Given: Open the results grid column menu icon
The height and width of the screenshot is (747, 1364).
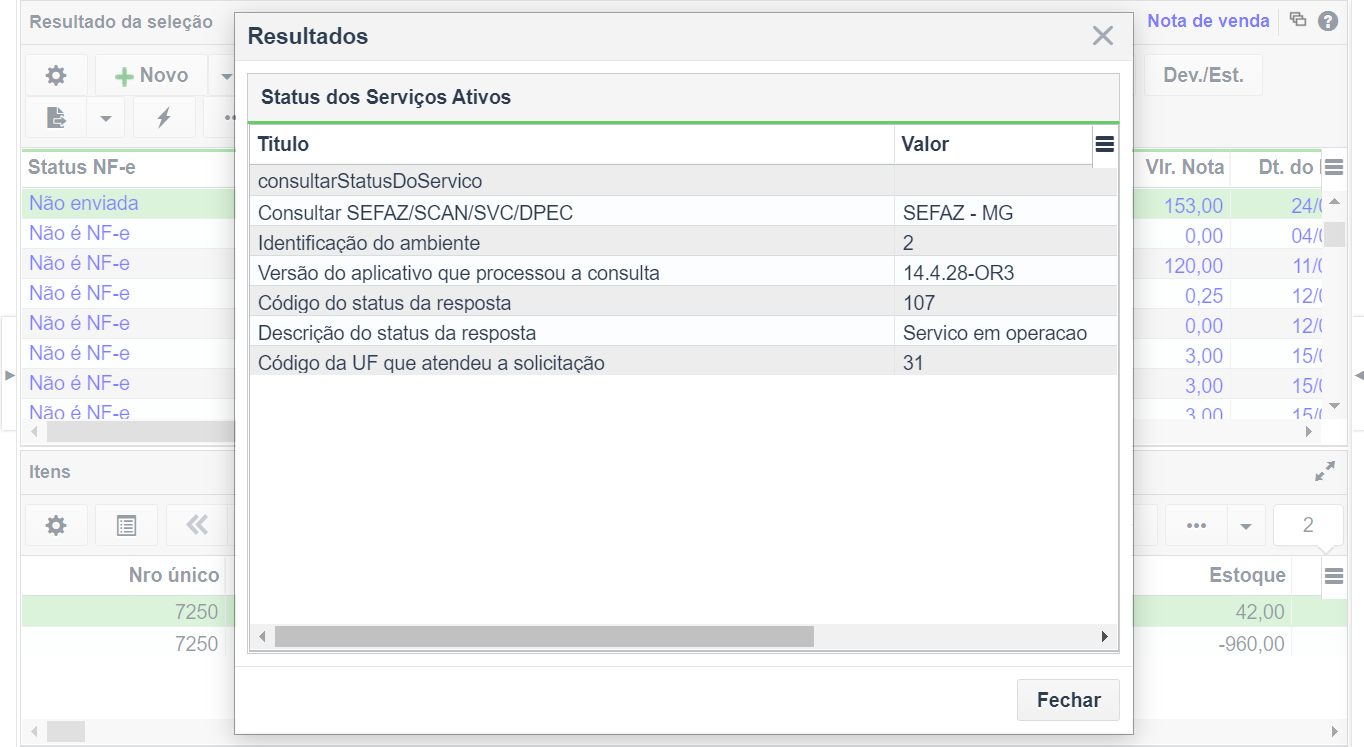Looking at the screenshot, I should (x=1105, y=144).
